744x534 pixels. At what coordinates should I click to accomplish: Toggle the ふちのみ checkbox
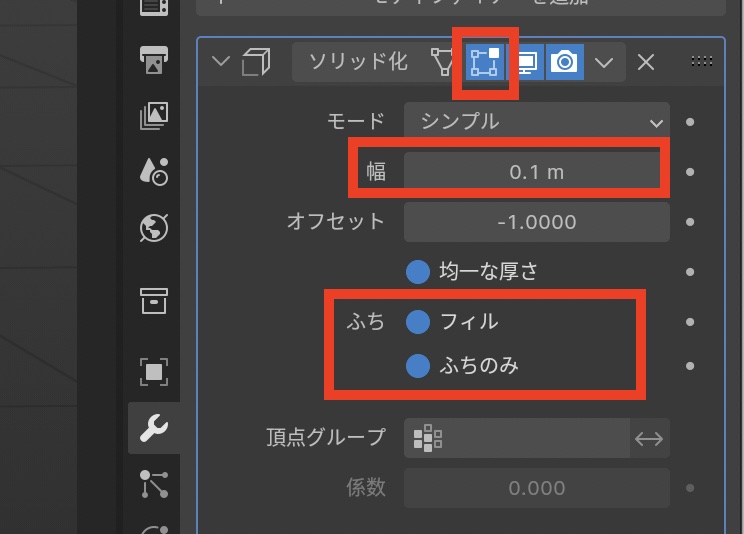pyautogui.click(x=418, y=367)
